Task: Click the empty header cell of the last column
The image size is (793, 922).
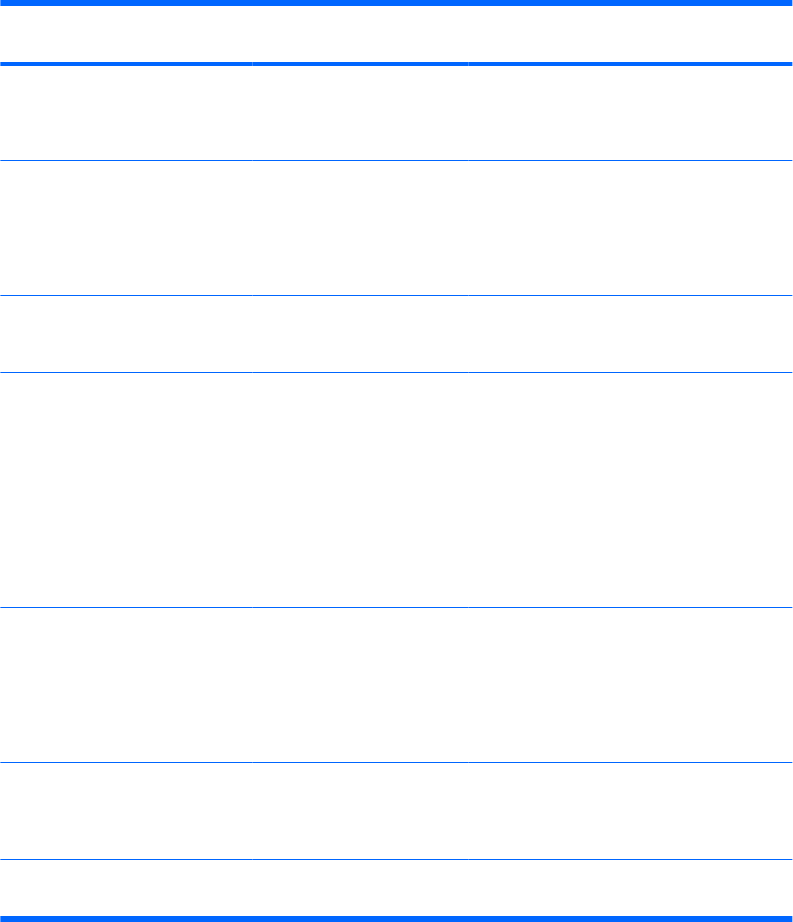Action: click(629, 35)
